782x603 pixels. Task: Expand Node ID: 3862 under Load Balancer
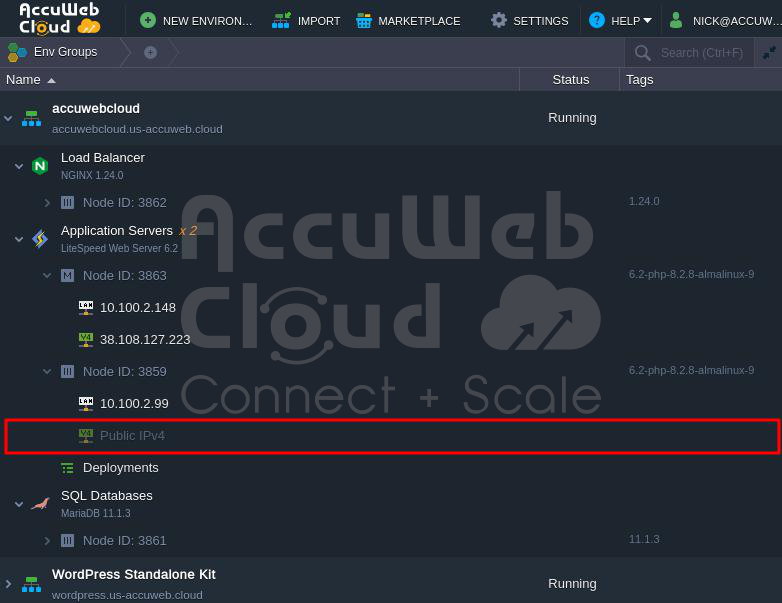pyautogui.click(x=47, y=202)
